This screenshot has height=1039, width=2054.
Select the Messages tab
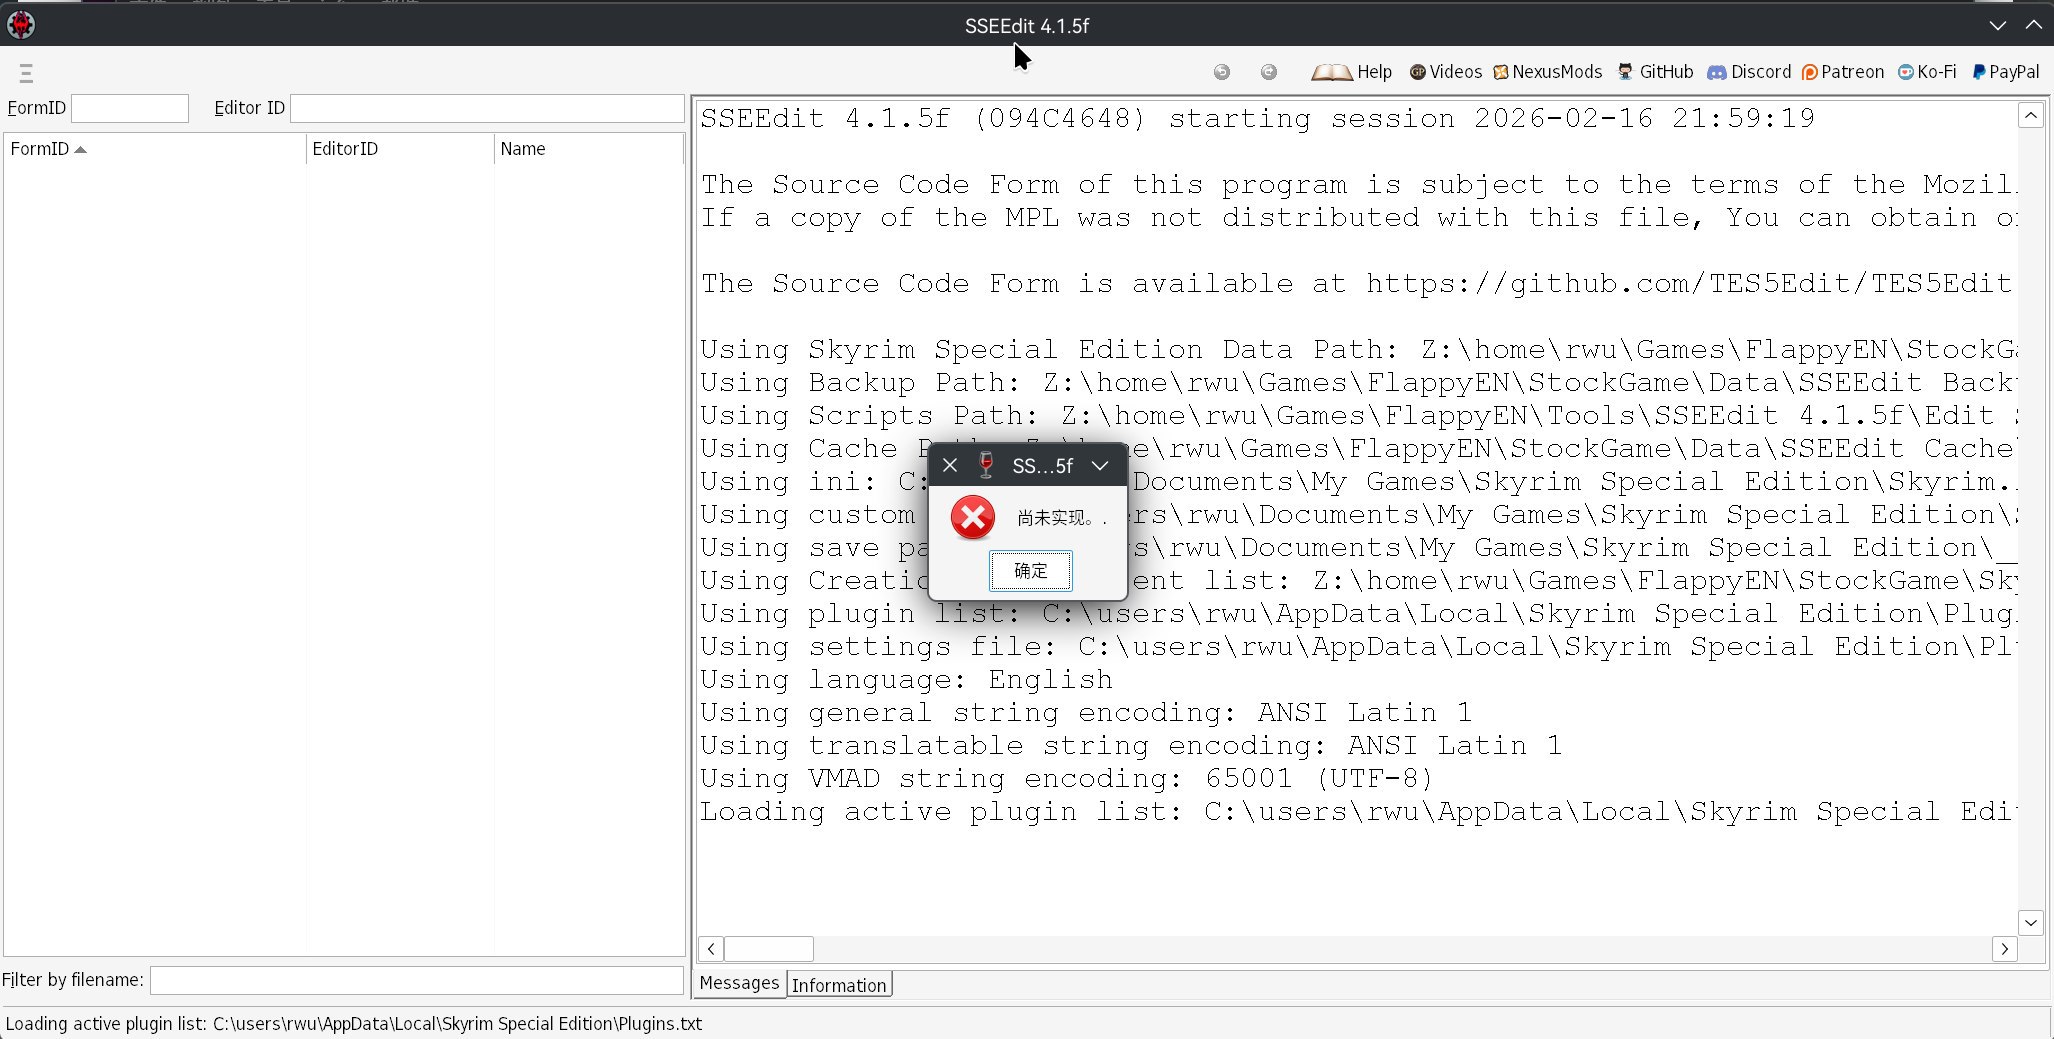[x=739, y=983]
